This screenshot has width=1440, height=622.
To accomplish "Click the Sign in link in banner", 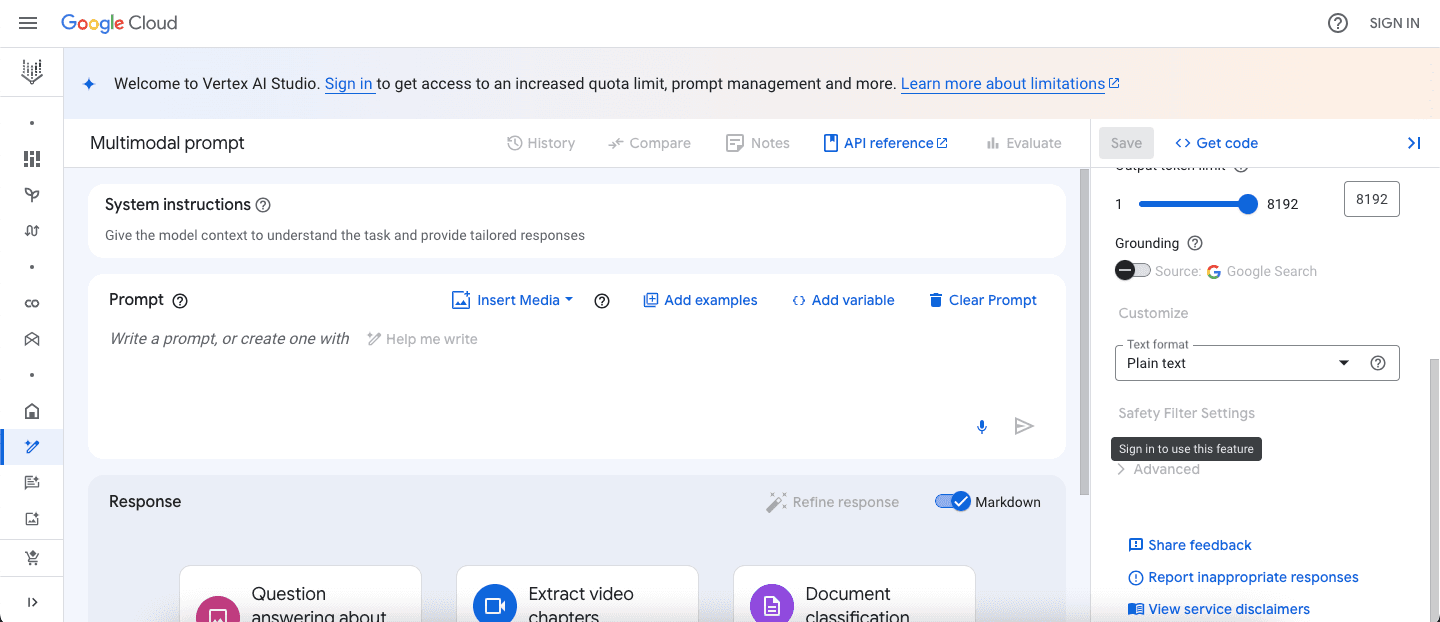I will pyautogui.click(x=349, y=84).
